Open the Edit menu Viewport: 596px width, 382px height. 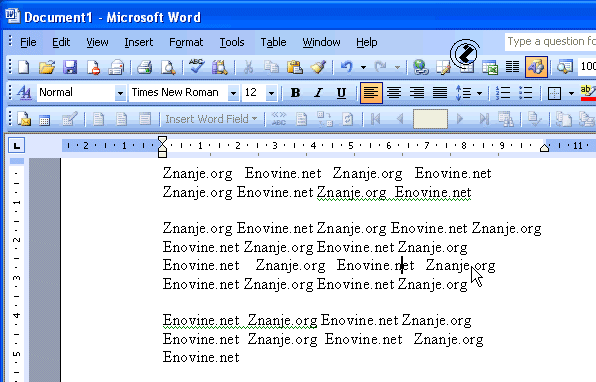point(61,42)
